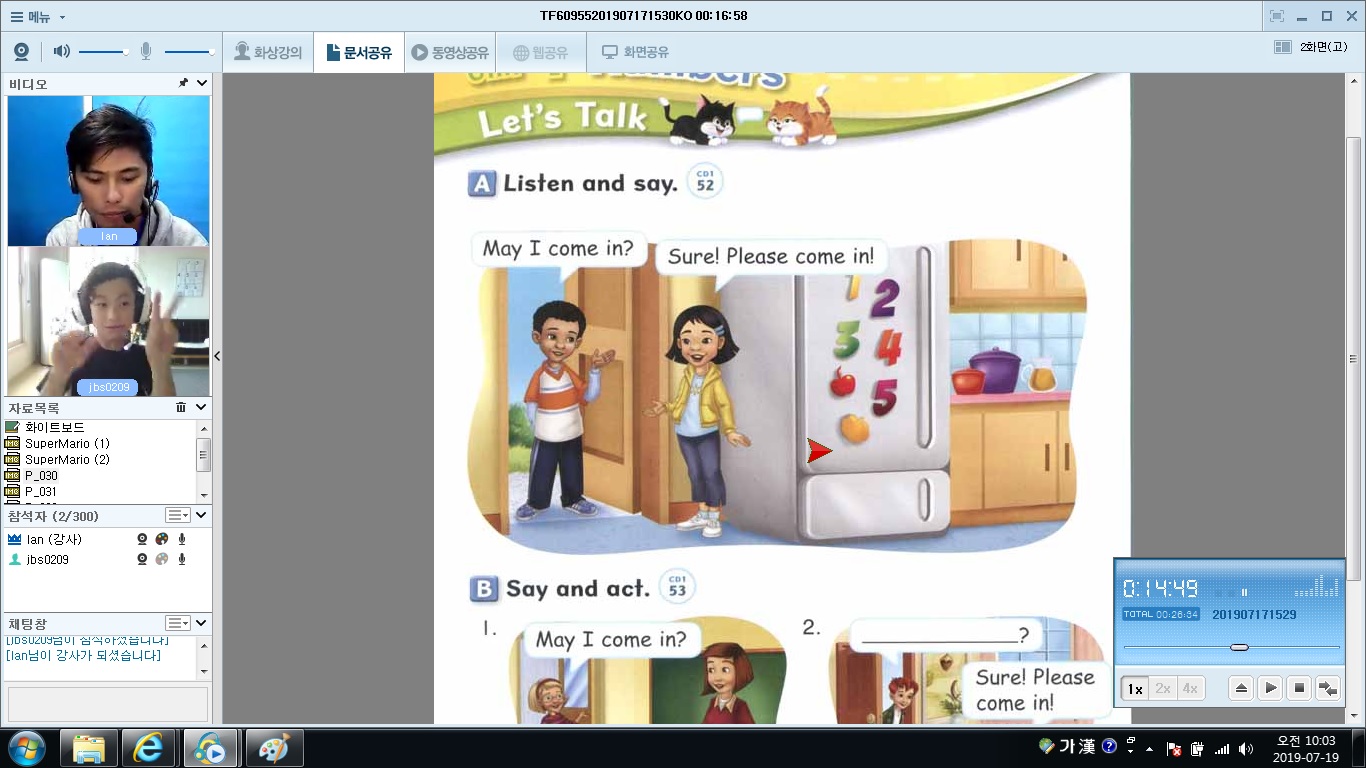The width and height of the screenshot is (1366, 768).
Task: Click the microphone icon in top toolbar
Action: (x=146, y=52)
